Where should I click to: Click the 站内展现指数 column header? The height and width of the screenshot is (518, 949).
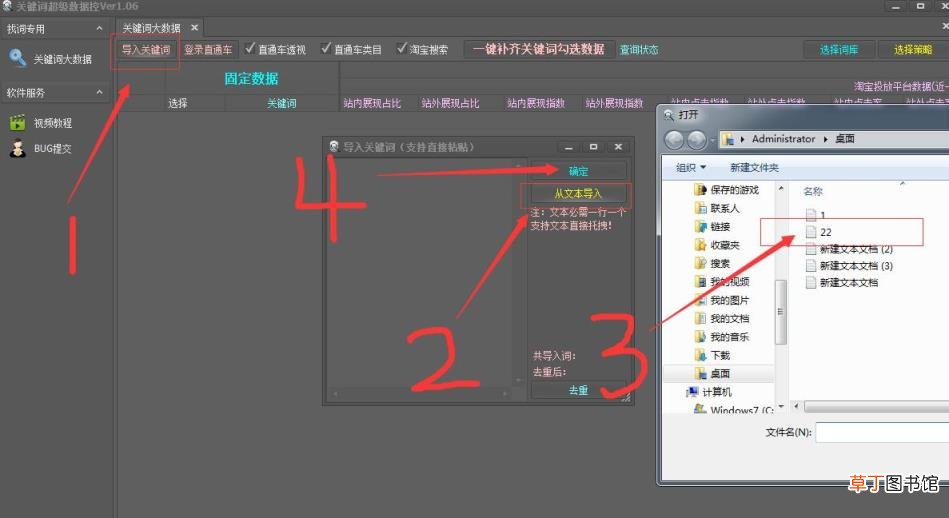(536, 103)
